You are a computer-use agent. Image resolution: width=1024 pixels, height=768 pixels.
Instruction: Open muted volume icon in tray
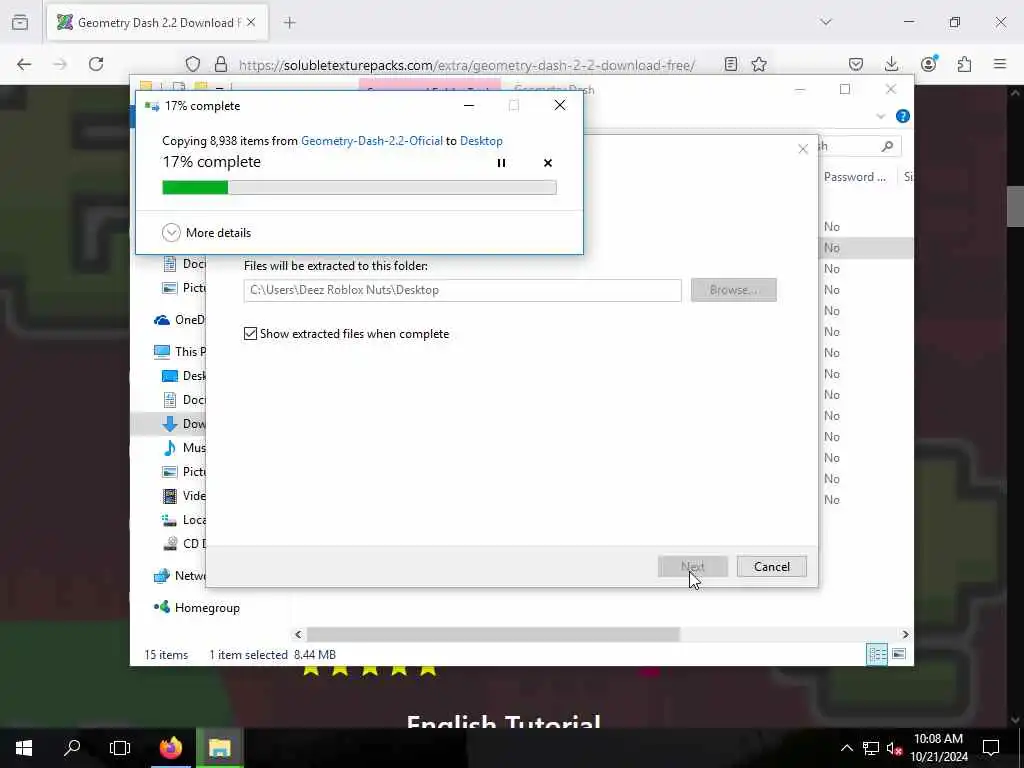[894, 748]
